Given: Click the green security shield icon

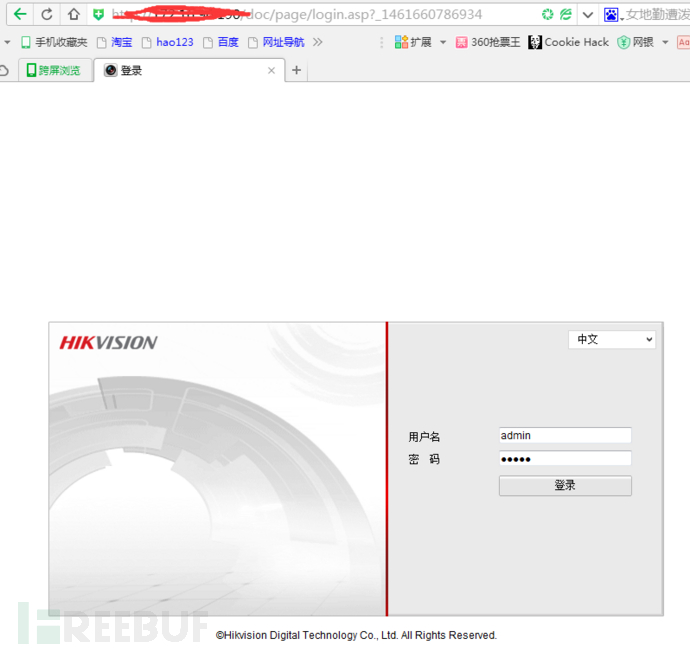Looking at the screenshot, I should pos(99,15).
